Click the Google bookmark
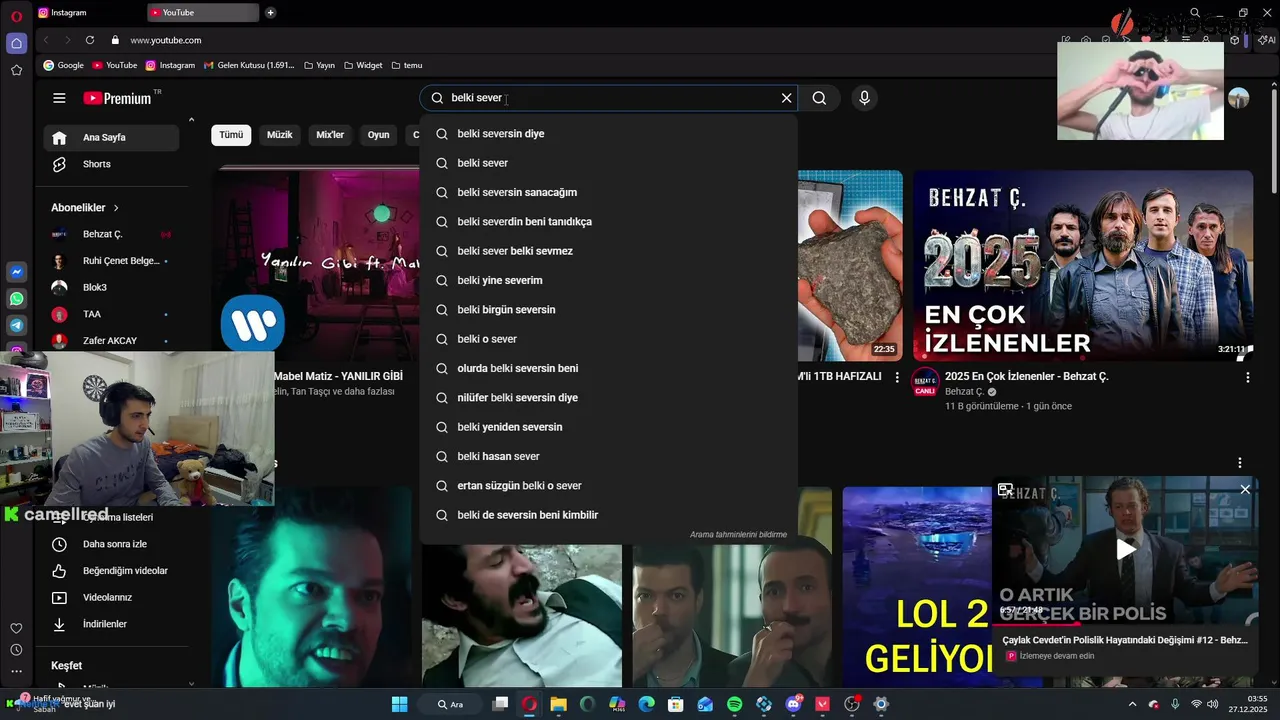The width and height of the screenshot is (1280, 720). pos(64,65)
